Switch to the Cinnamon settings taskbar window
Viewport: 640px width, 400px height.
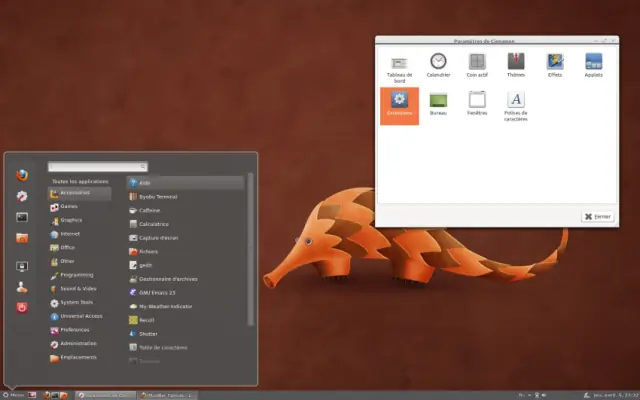[x=106, y=395]
